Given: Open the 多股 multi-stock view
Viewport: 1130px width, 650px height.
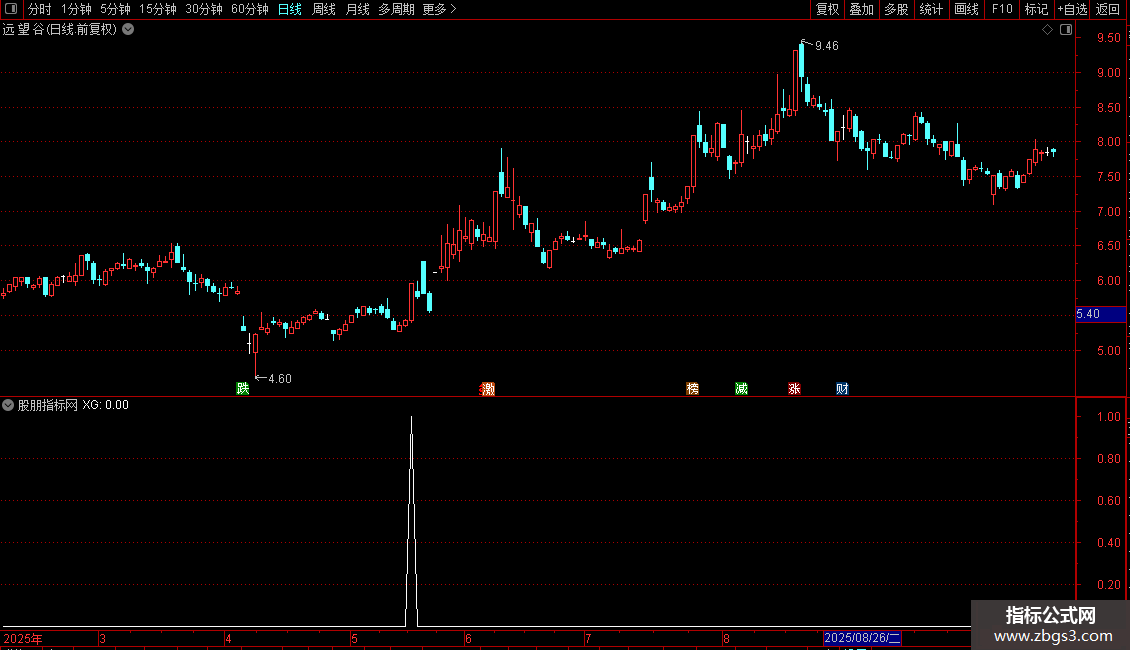Looking at the screenshot, I should tap(897, 9).
